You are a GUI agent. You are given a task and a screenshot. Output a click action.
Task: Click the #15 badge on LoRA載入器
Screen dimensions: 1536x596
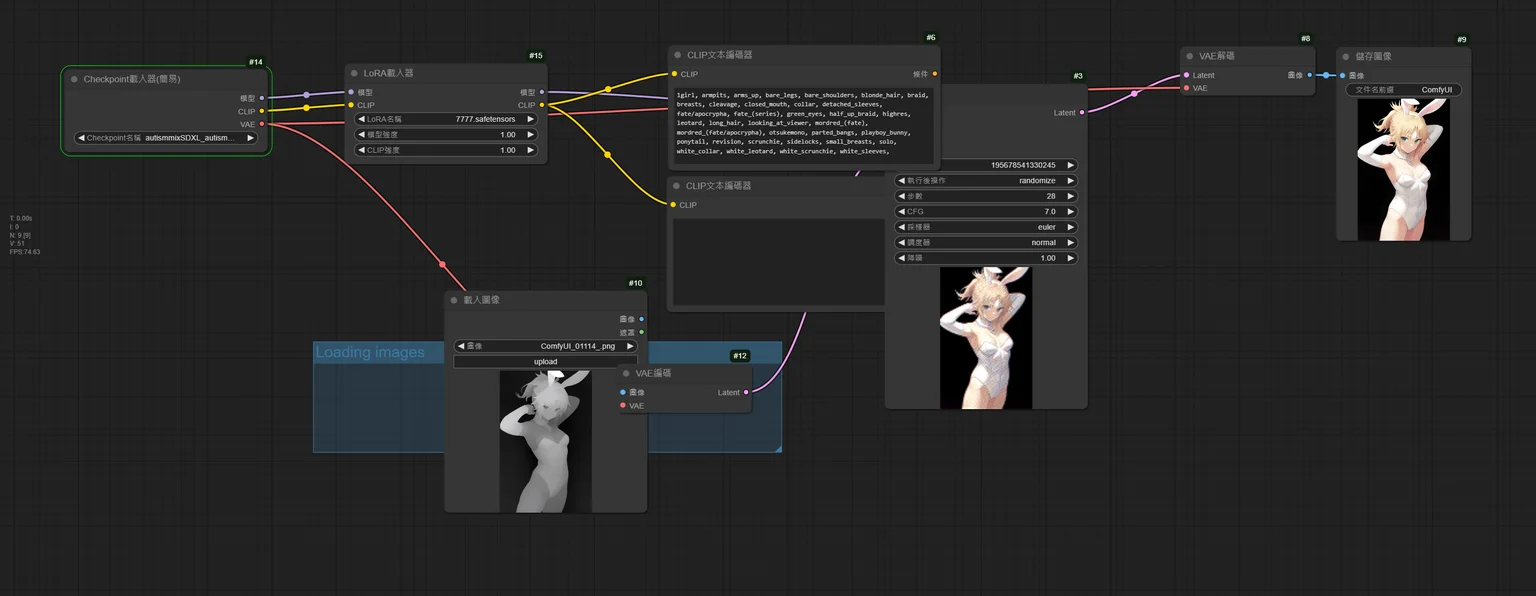click(x=536, y=56)
